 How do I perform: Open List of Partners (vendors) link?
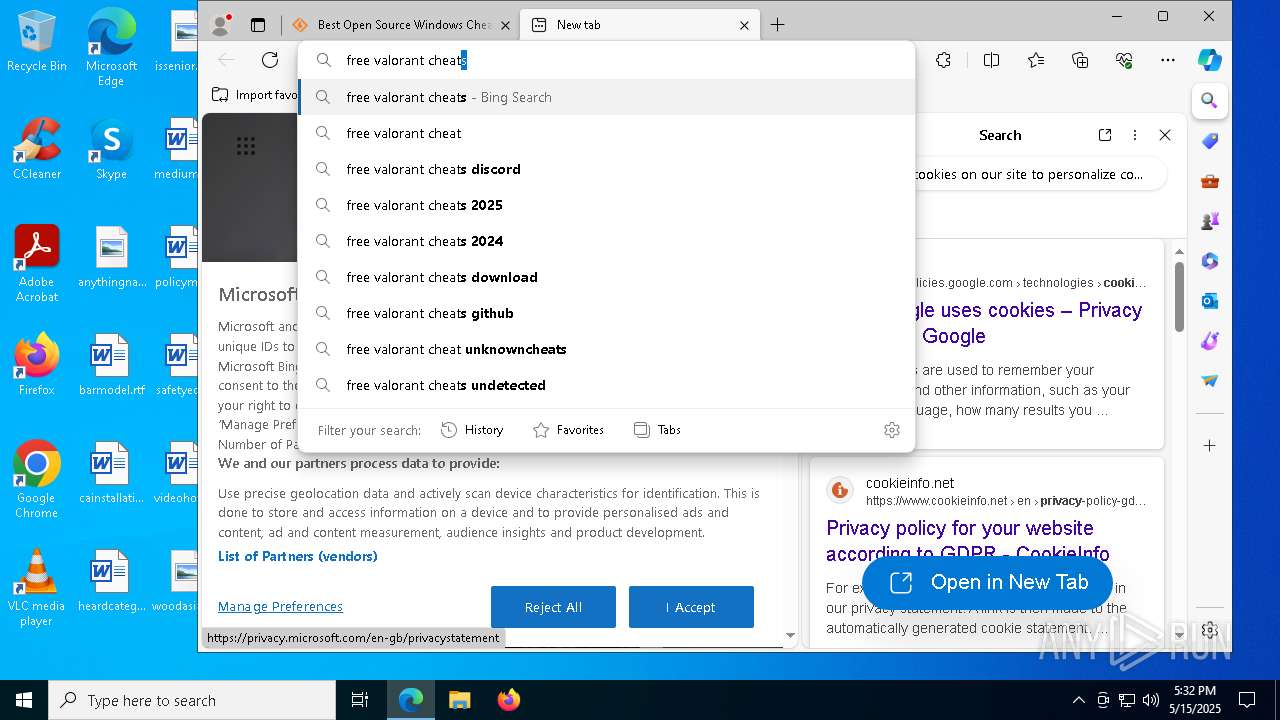click(298, 556)
